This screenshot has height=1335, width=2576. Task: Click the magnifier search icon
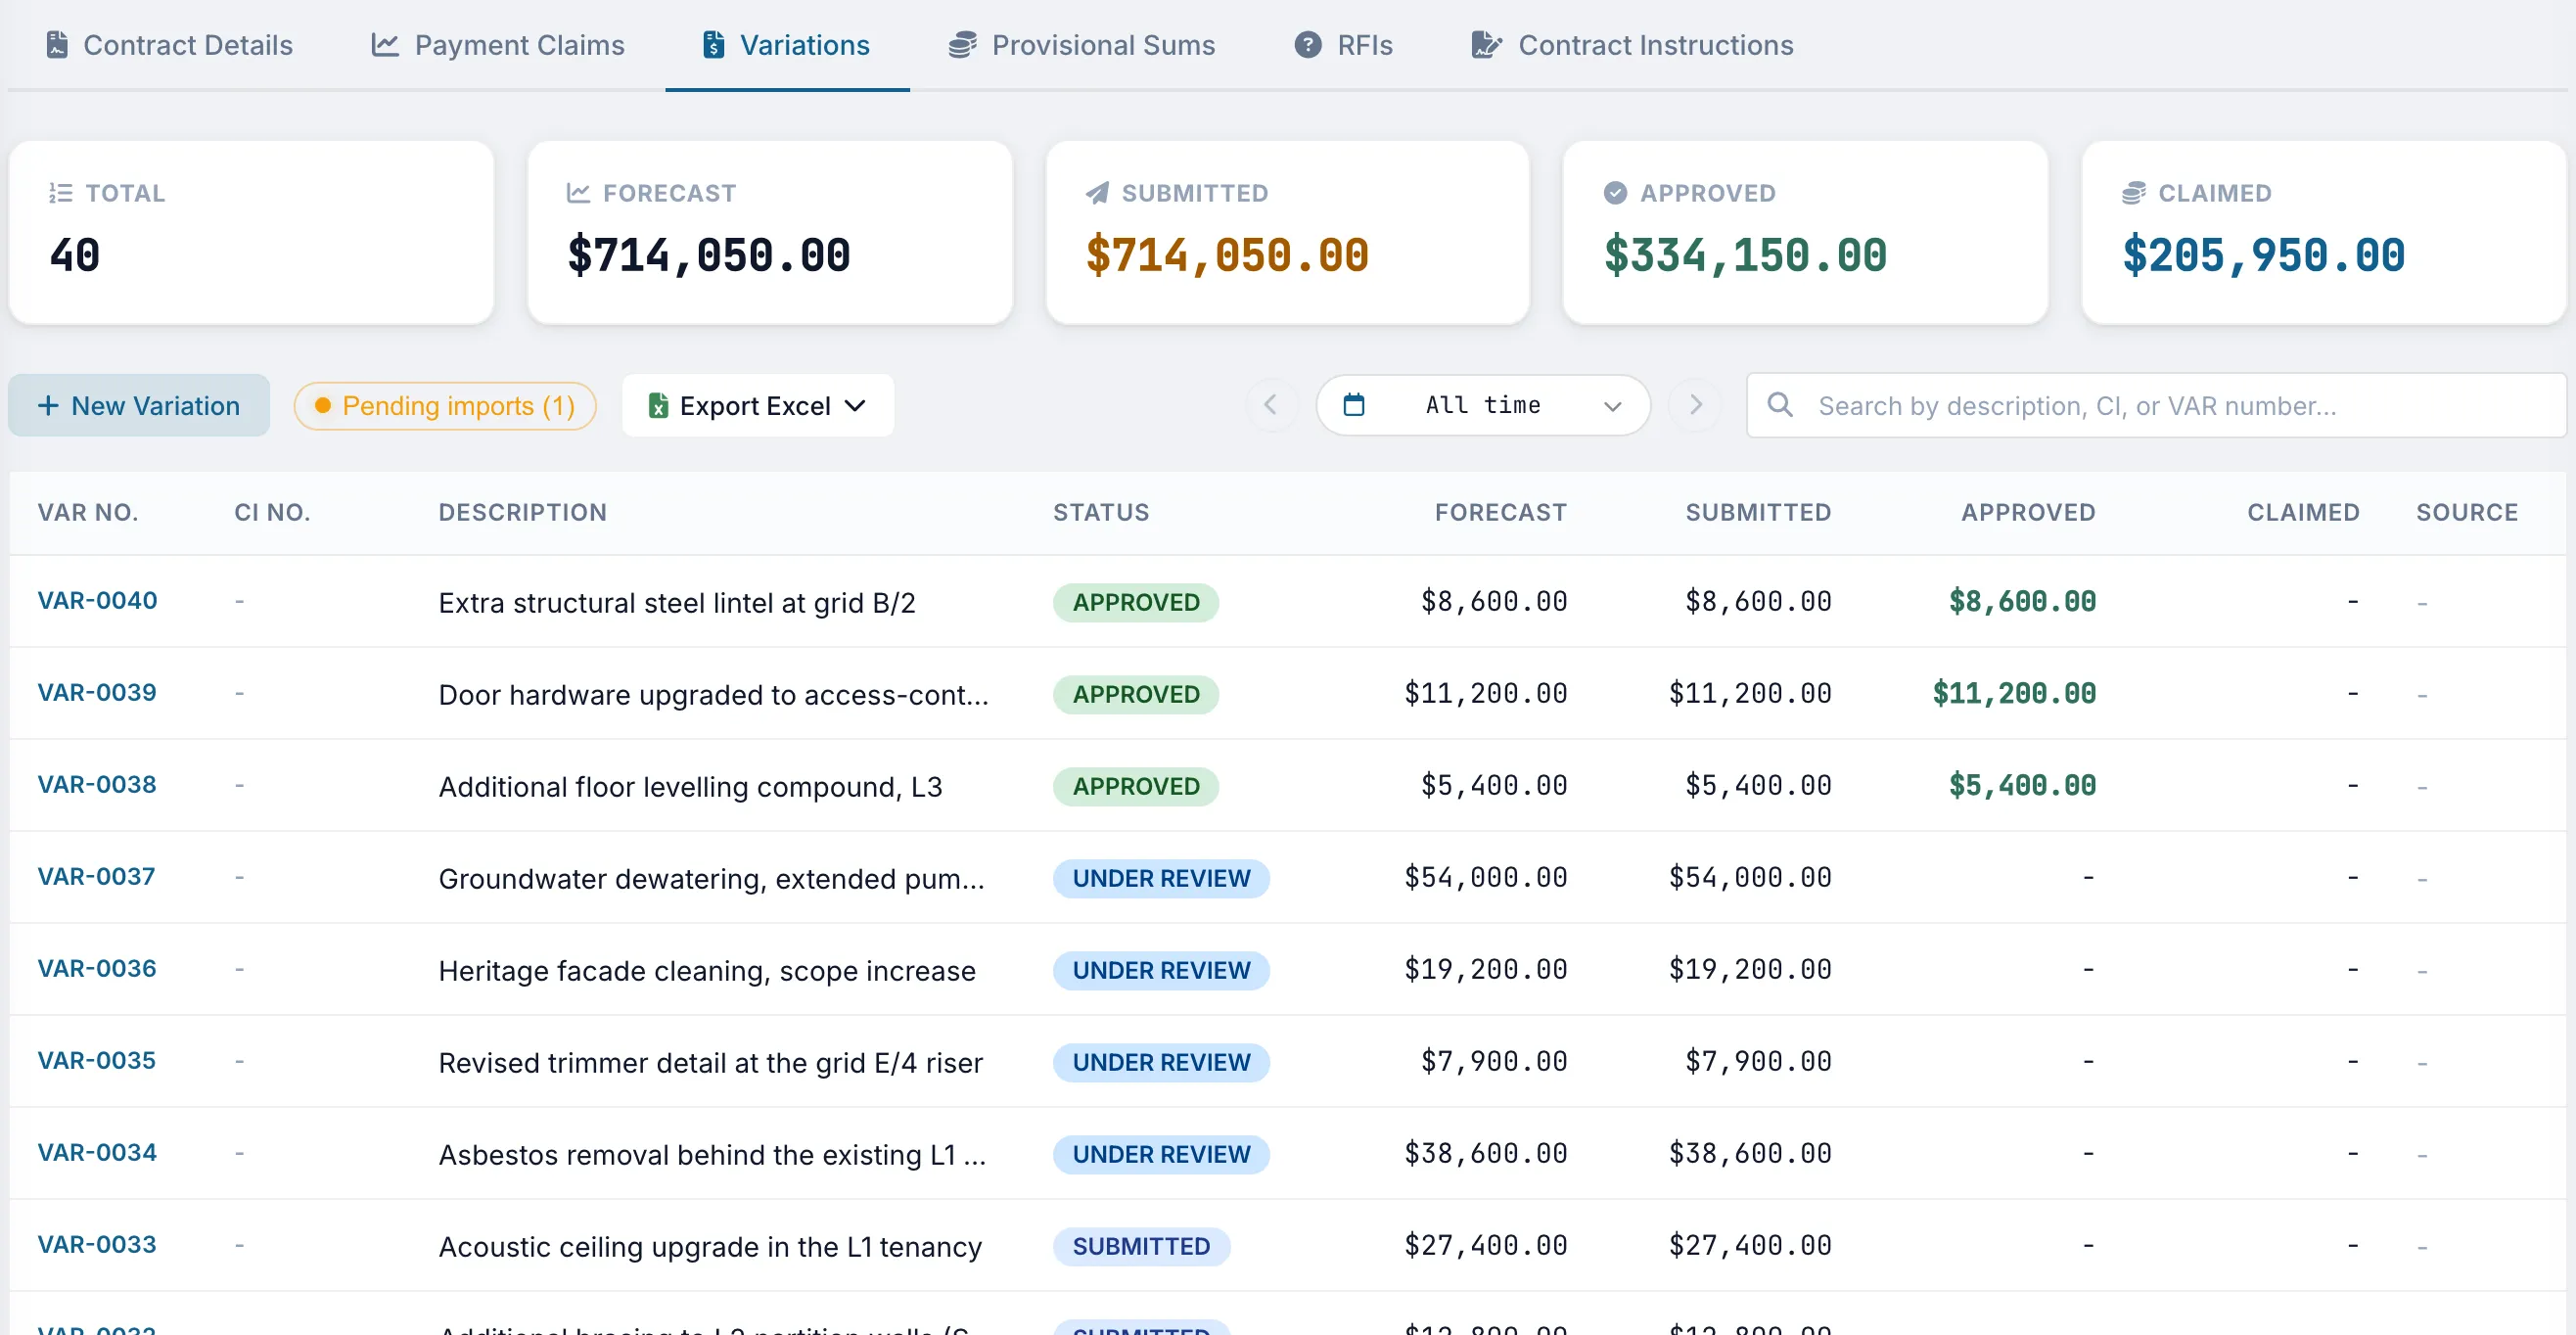tap(1780, 404)
